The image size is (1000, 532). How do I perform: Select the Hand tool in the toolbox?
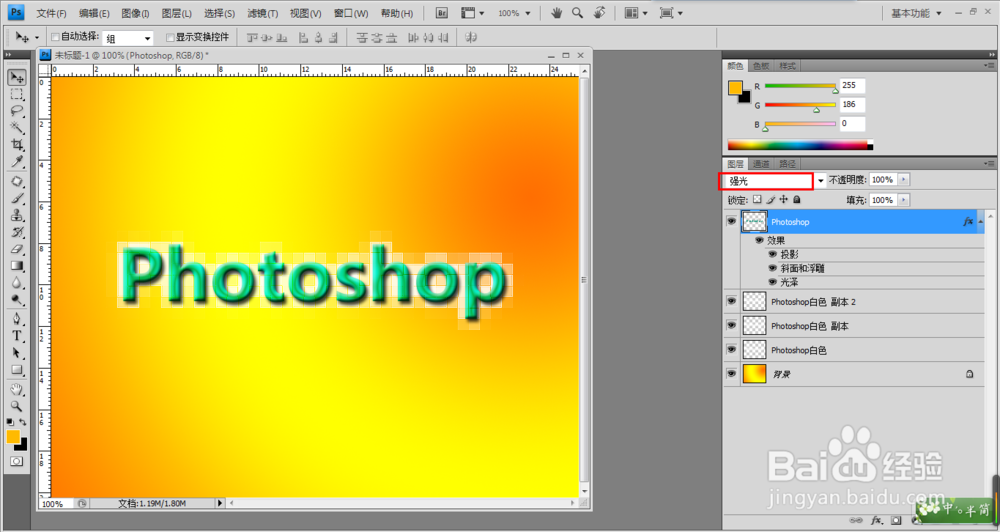click(17, 389)
